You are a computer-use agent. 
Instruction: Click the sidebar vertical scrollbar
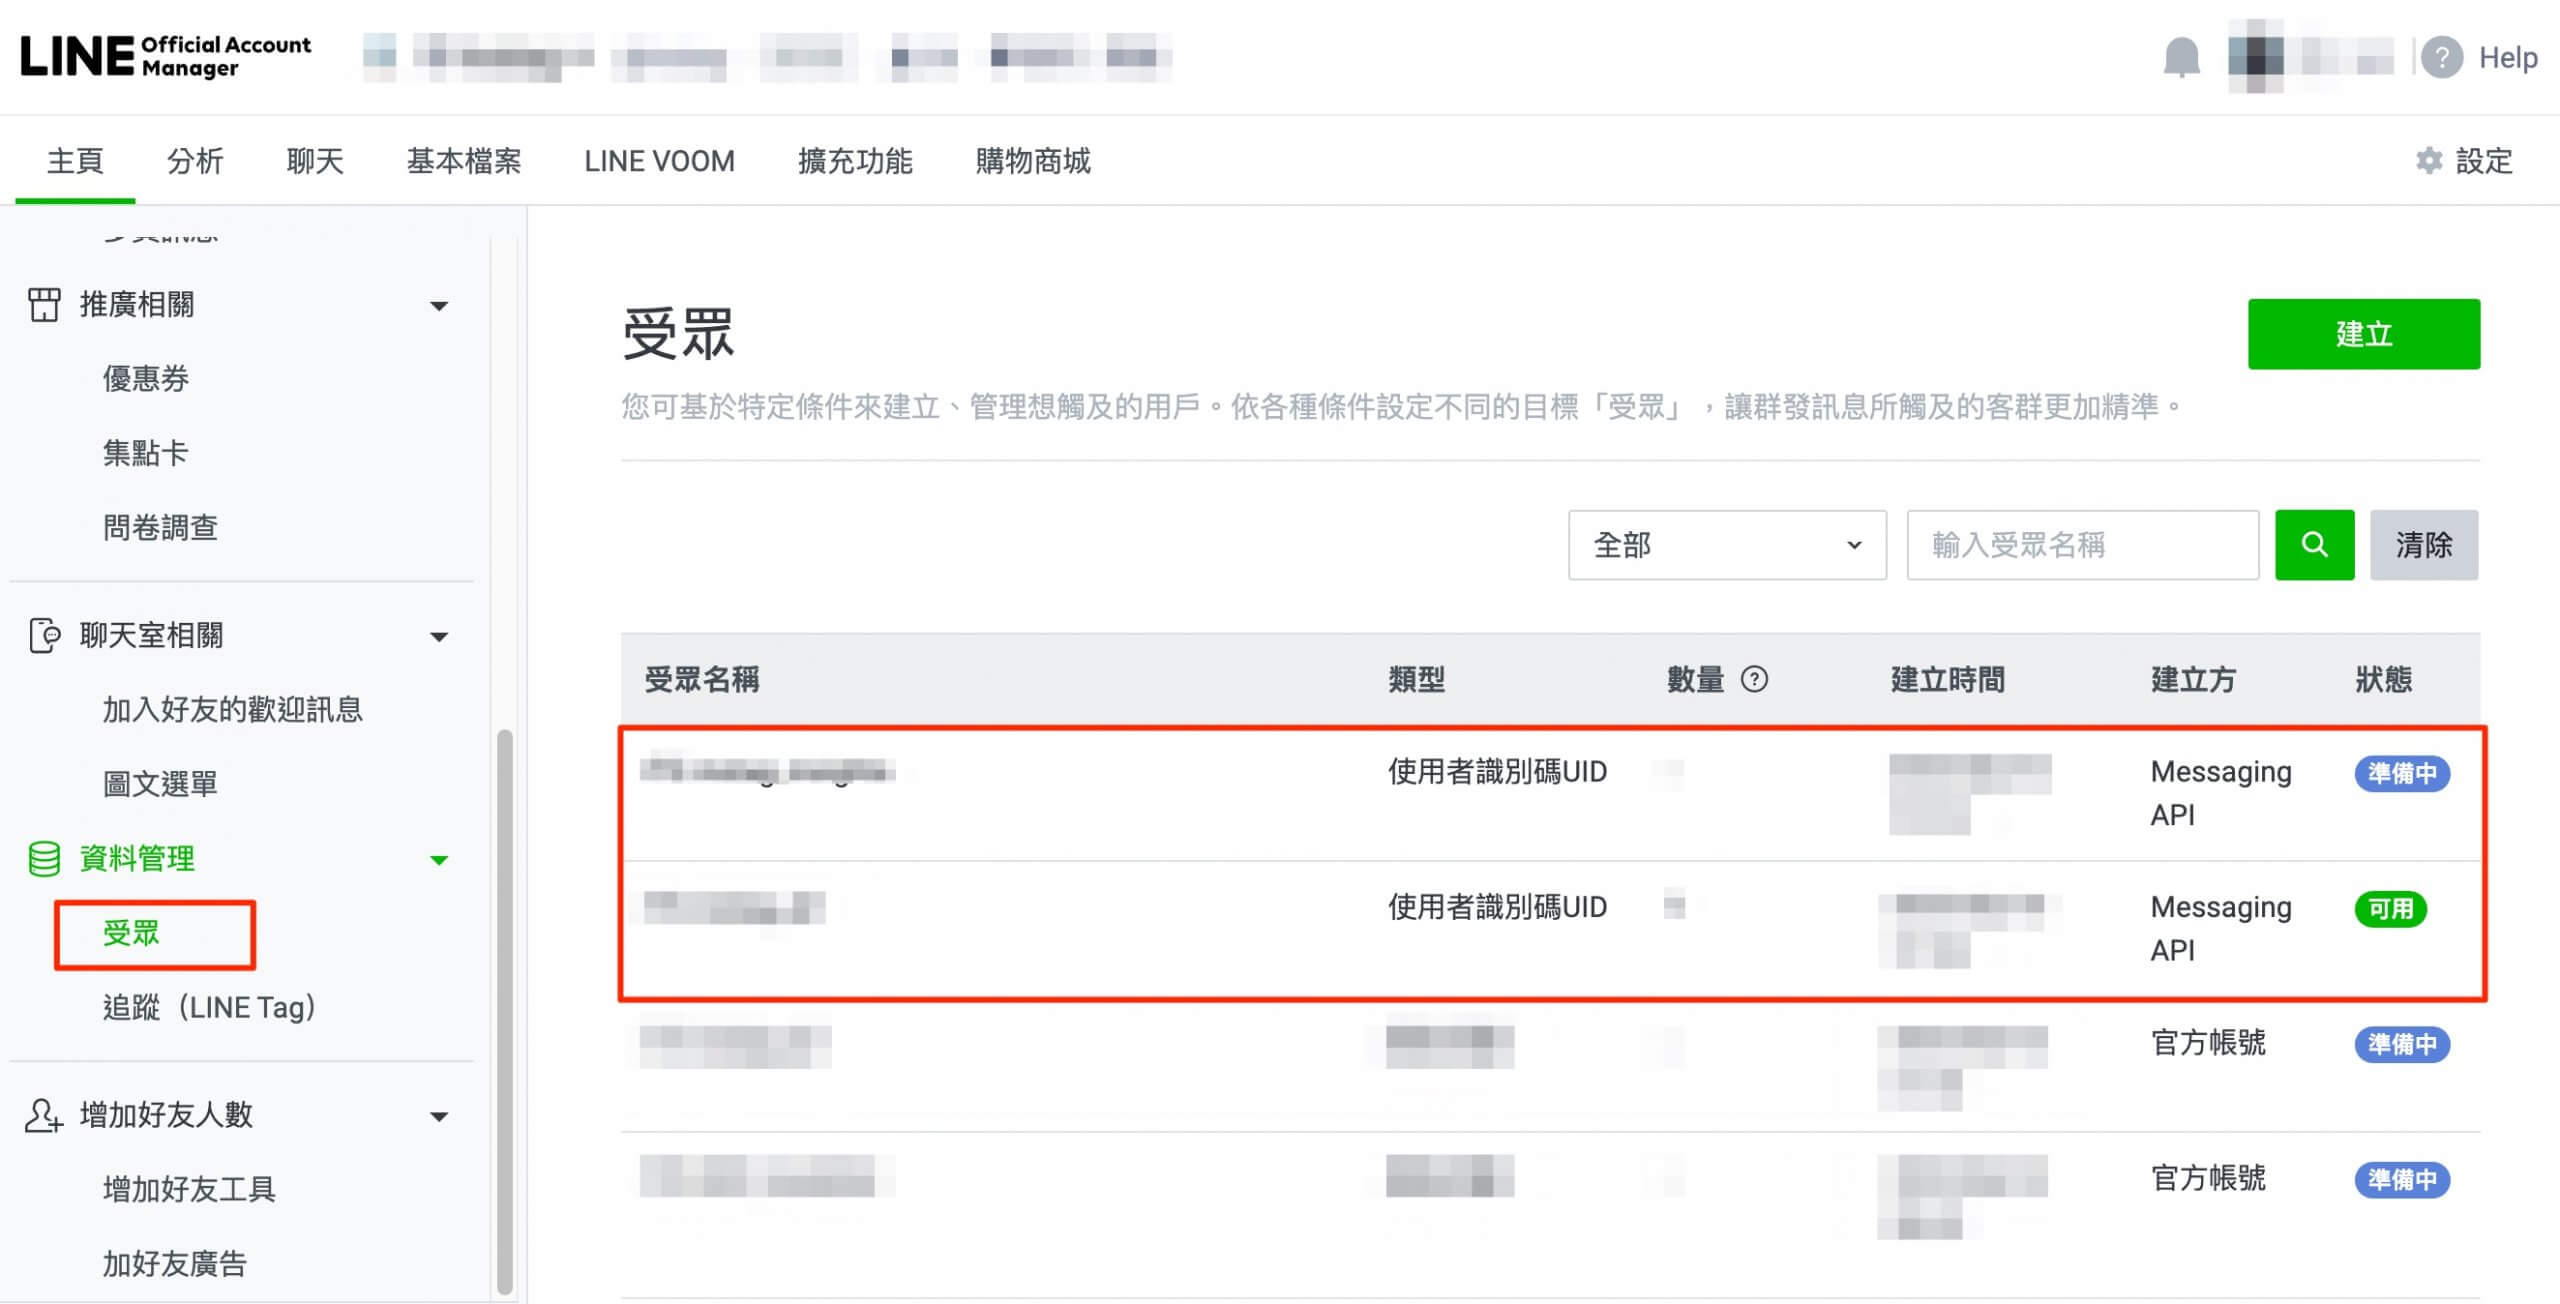pos(505,1011)
